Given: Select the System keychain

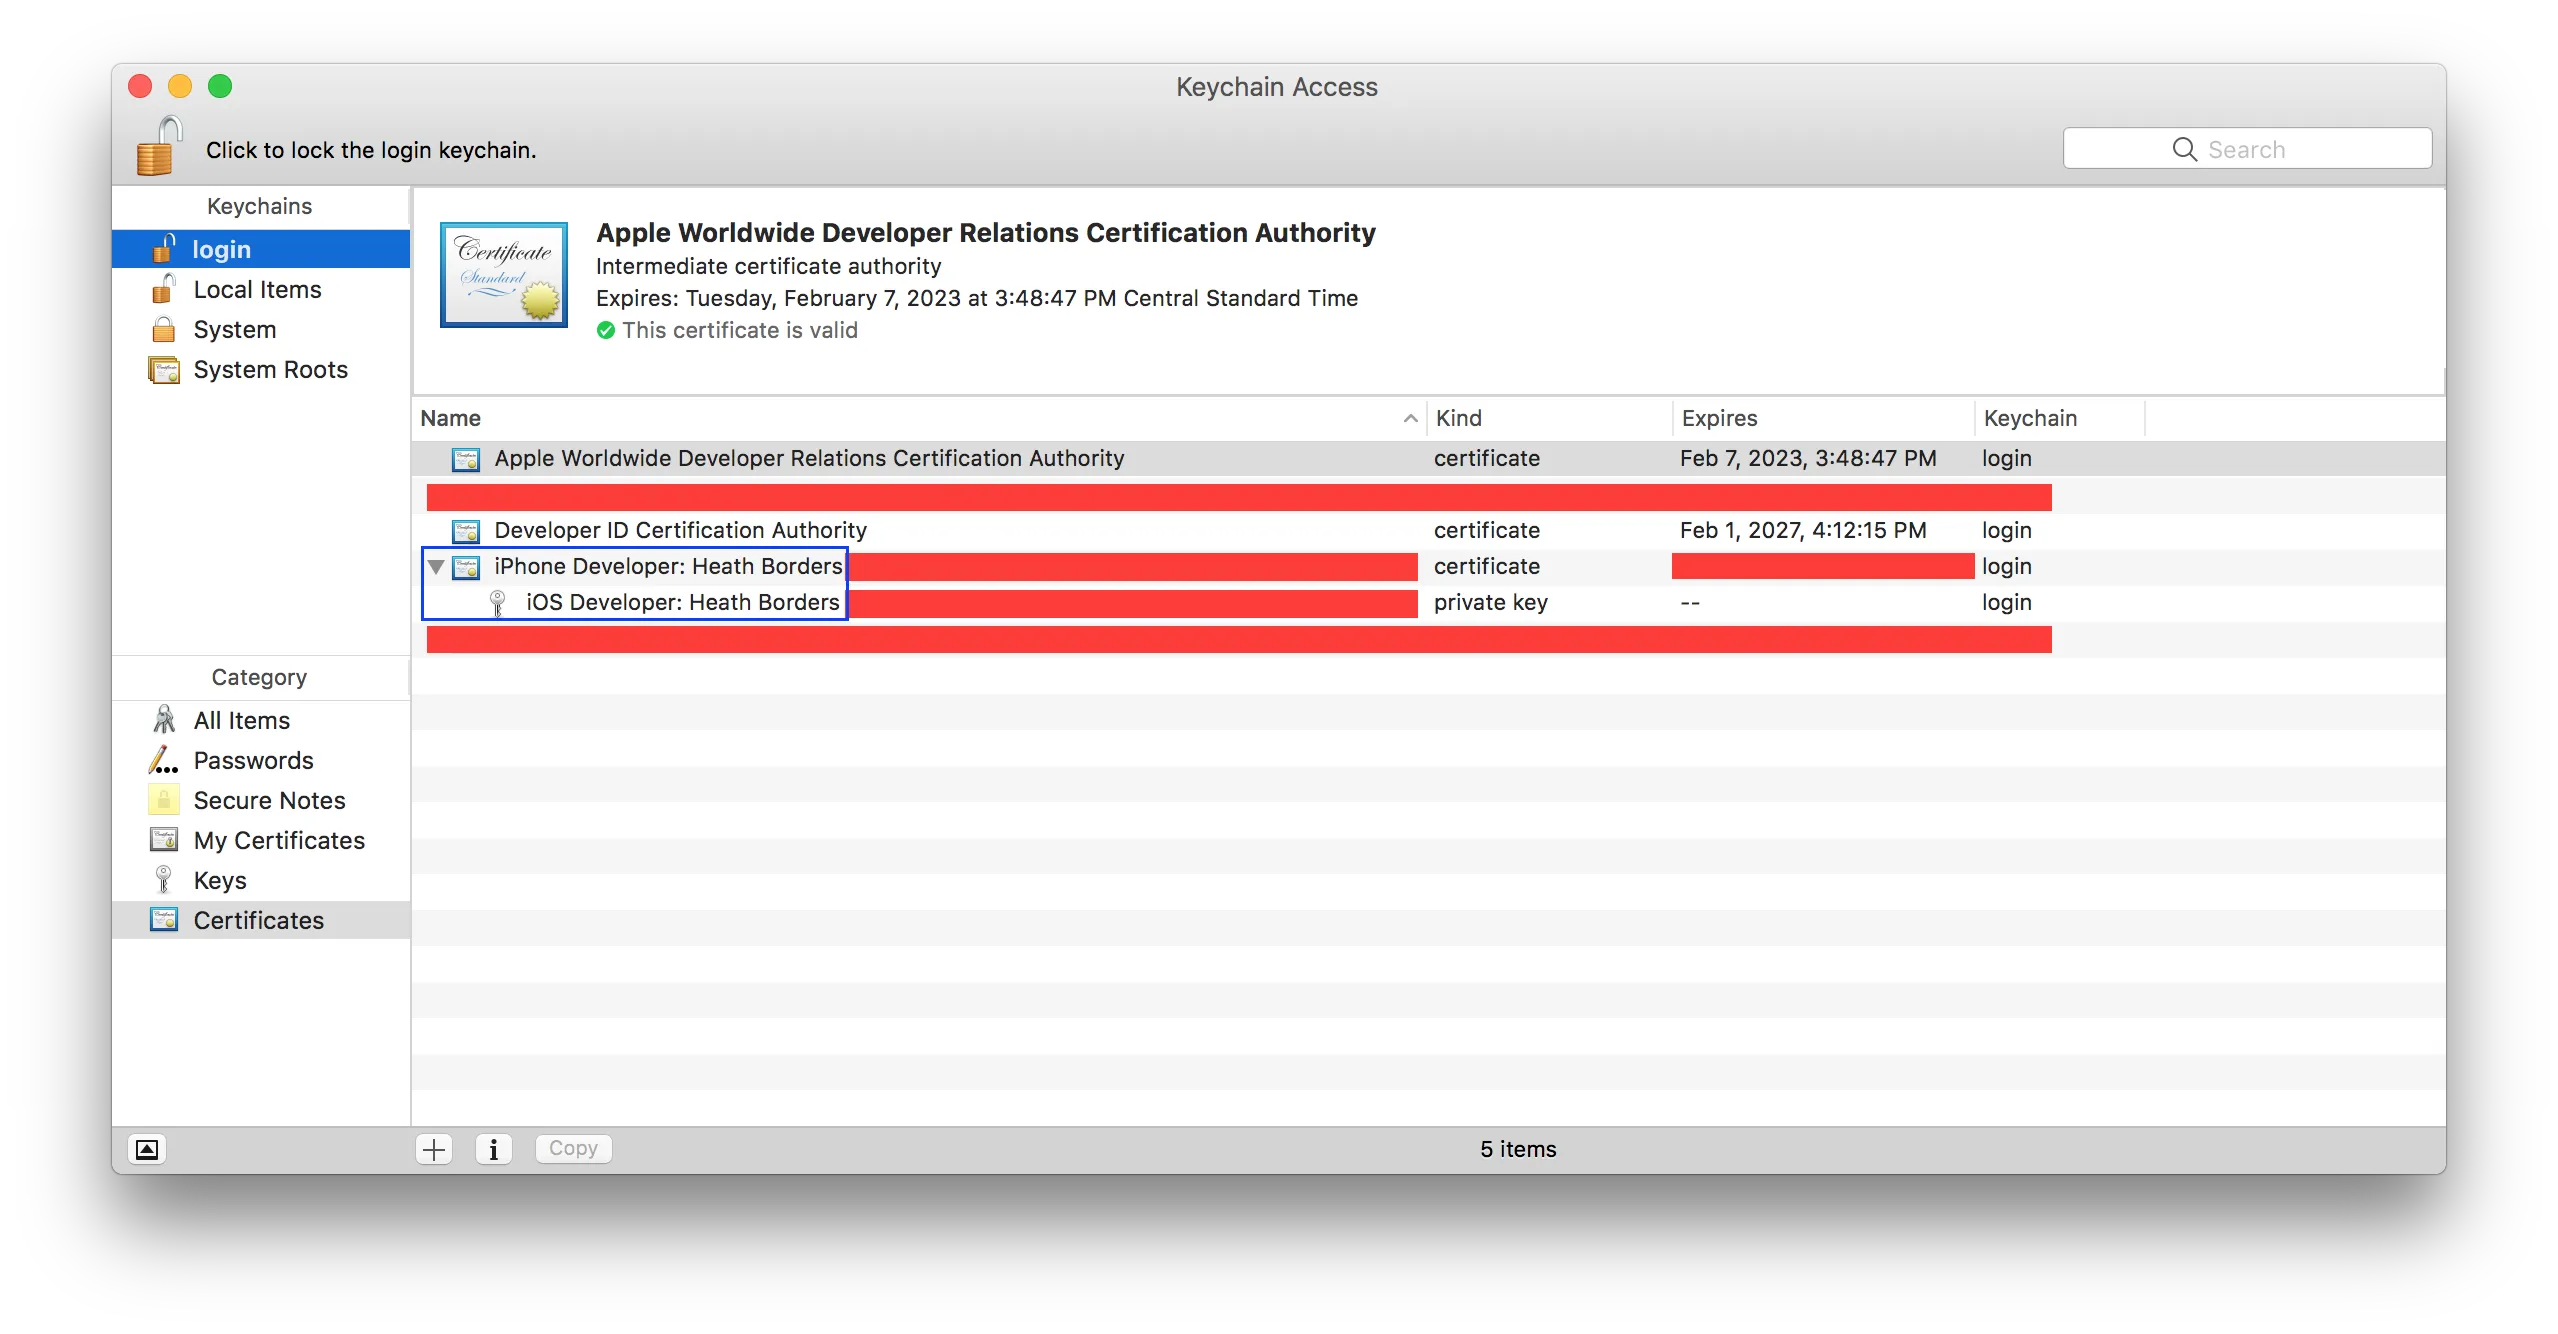Looking at the screenshot, I should [234, 330].
